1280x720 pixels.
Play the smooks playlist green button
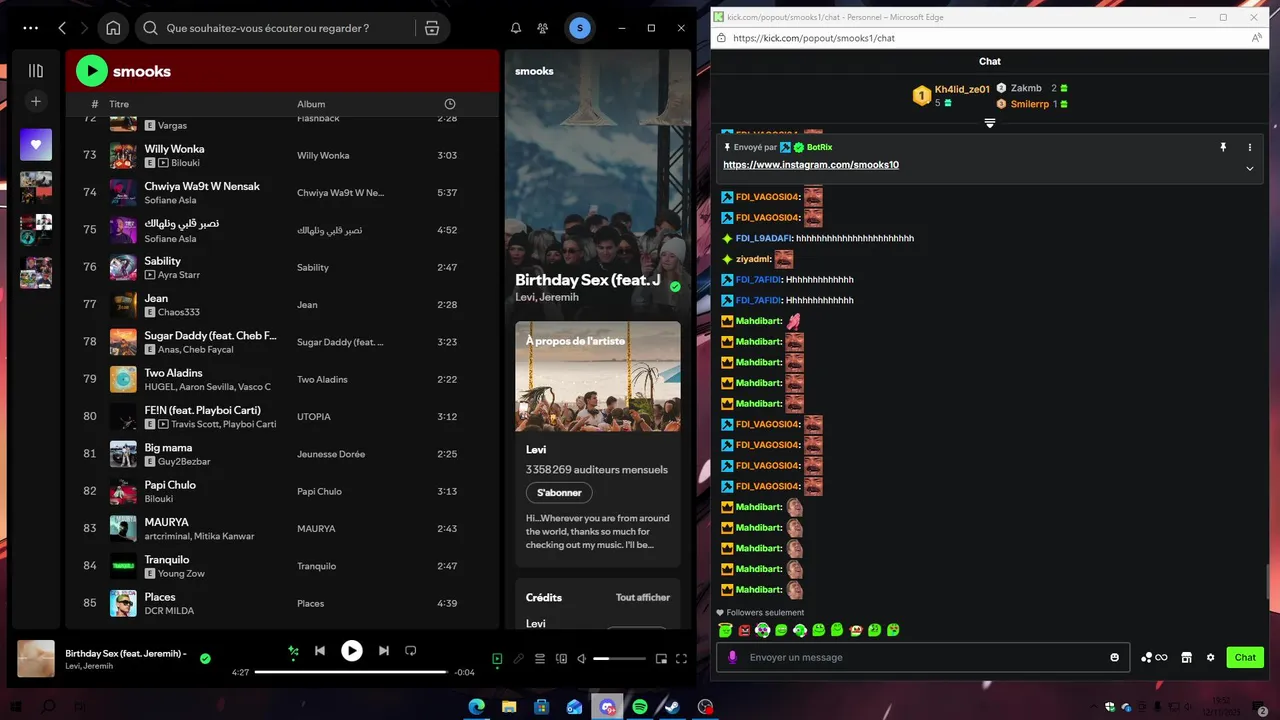pos(92,70)
